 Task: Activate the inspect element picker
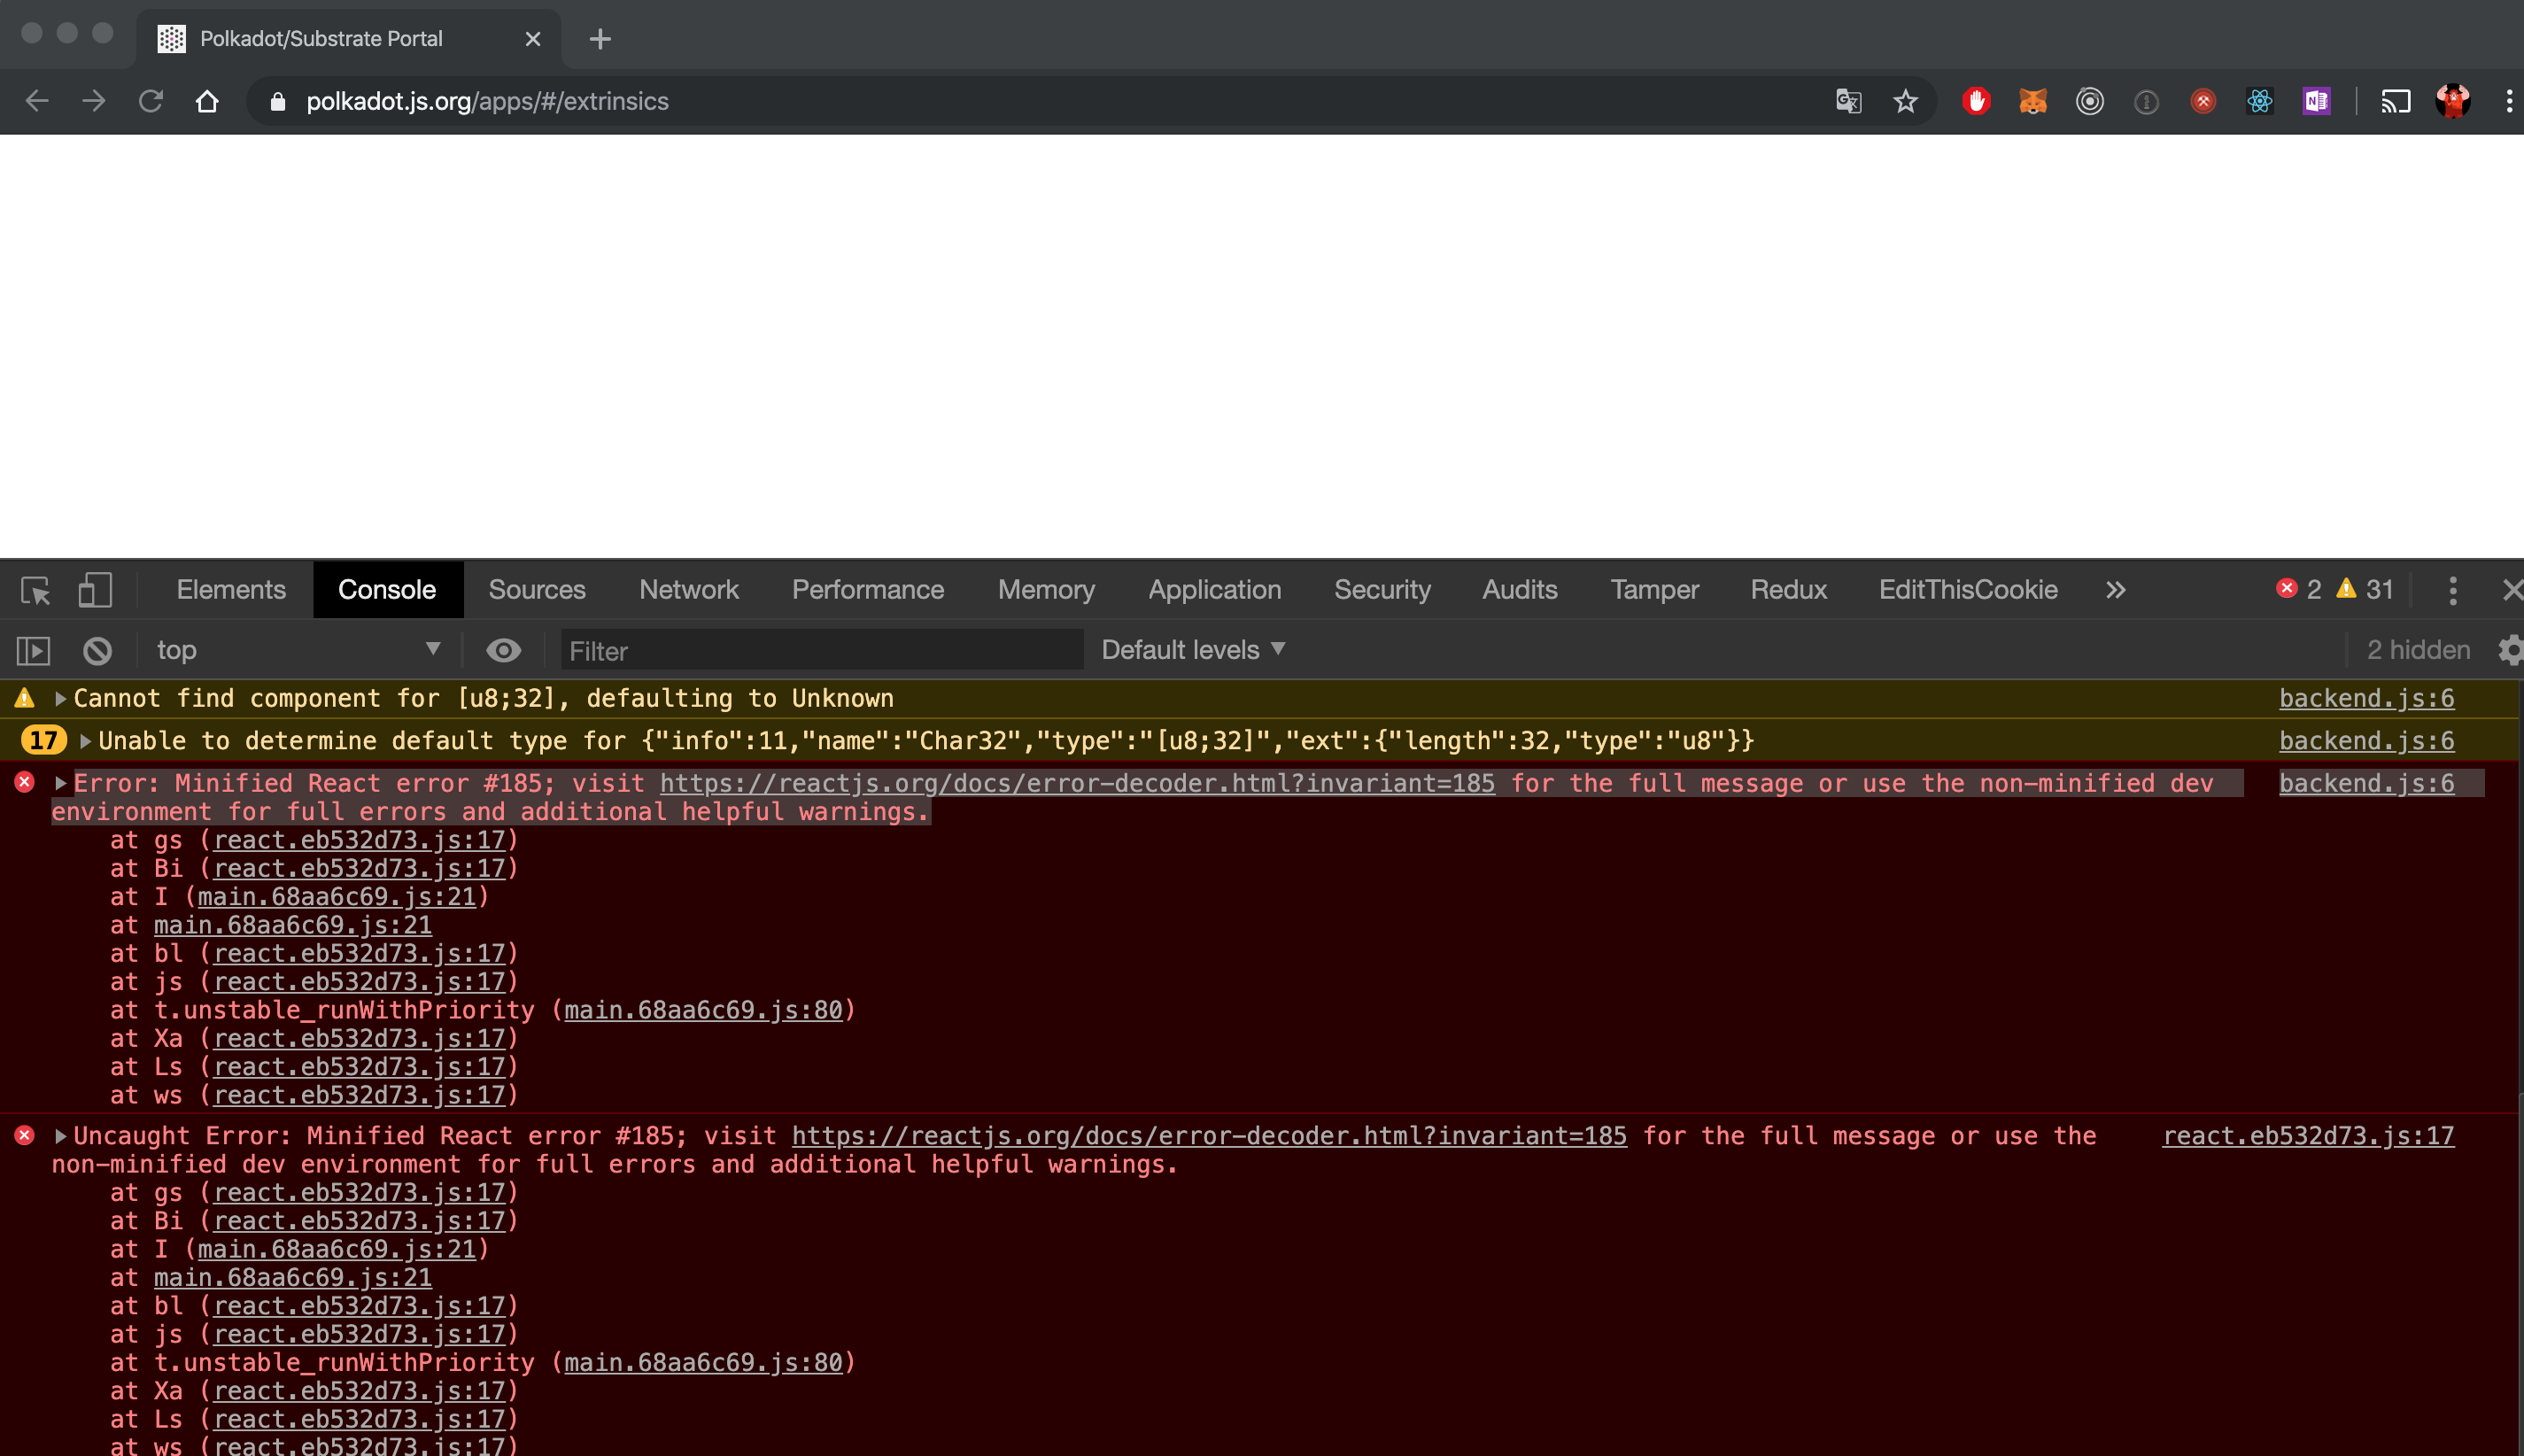tap(36, 590)
